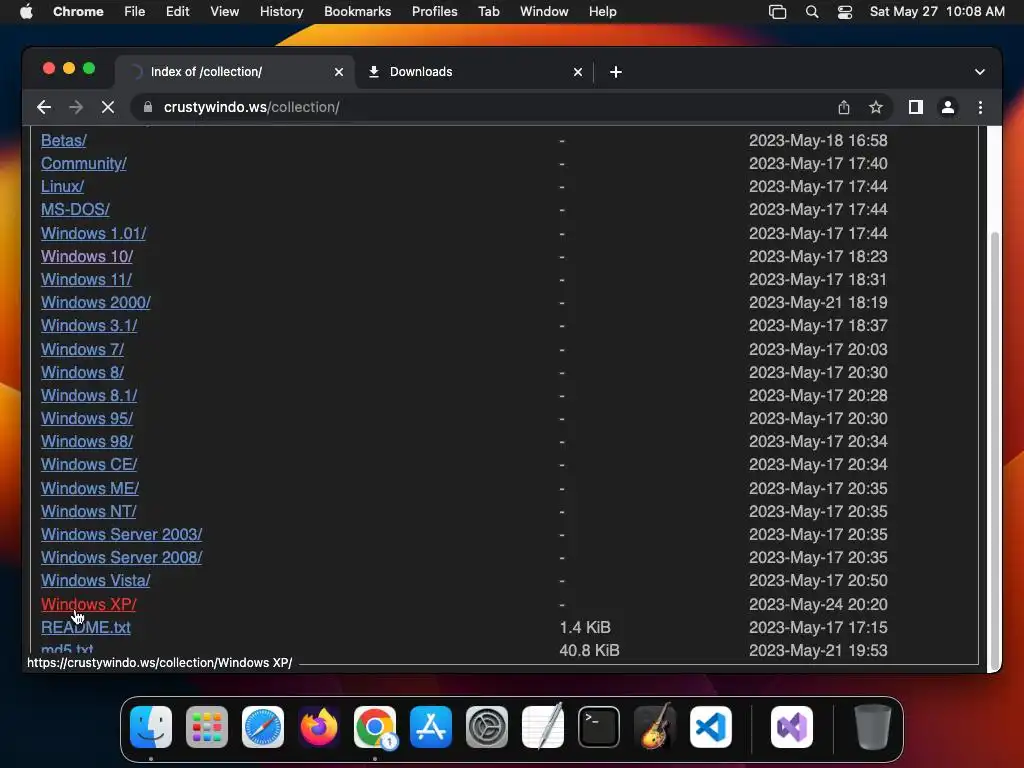Open the Linux/ directory link

click(62, 186)
